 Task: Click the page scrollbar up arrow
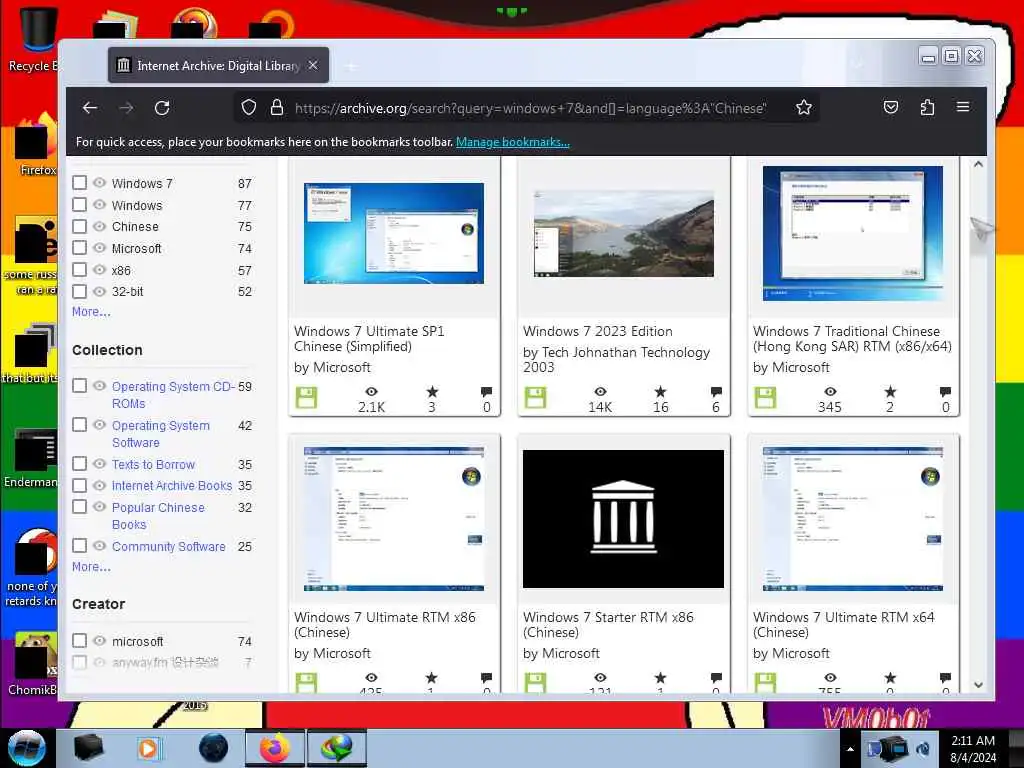[978, 165]
